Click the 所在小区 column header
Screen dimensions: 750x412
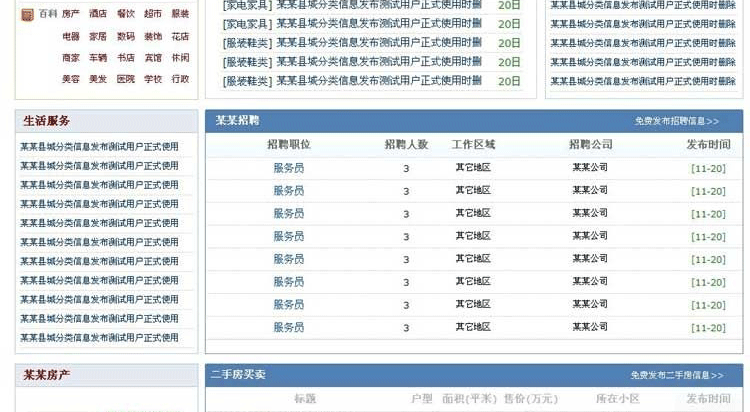[x=618, y=399]
